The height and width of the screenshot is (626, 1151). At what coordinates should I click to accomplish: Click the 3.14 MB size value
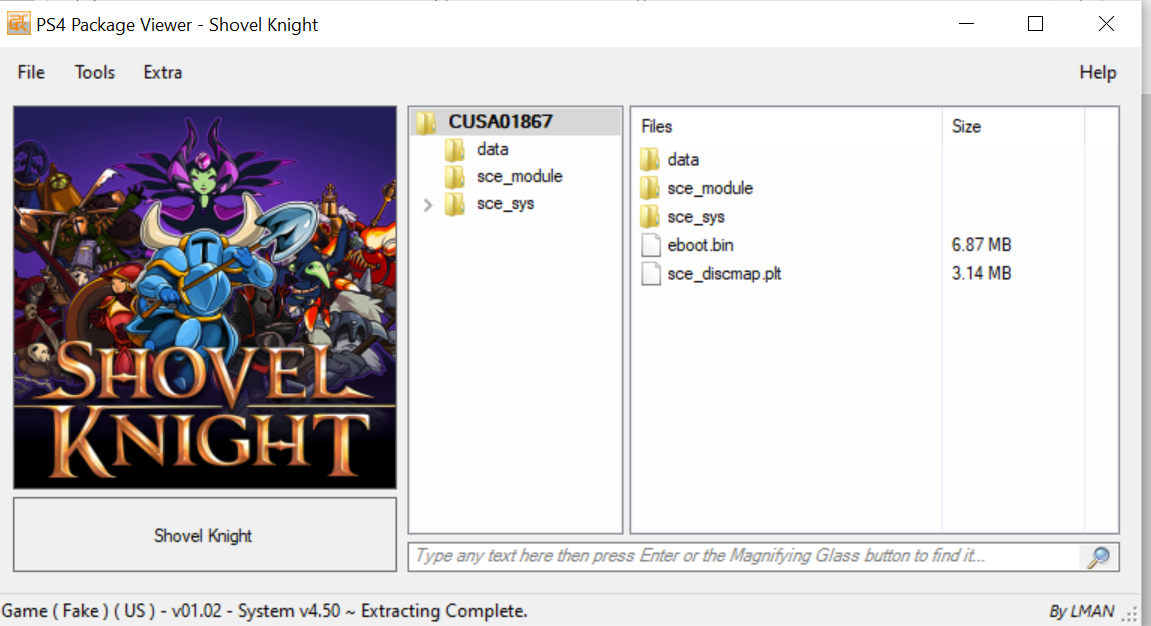[x=981, y=273]
